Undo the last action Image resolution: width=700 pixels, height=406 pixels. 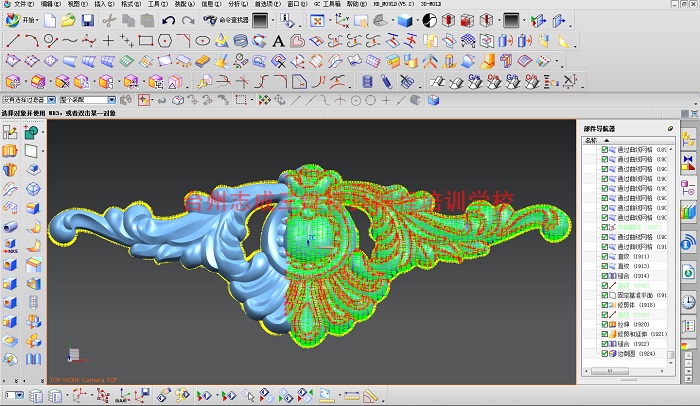168,21
